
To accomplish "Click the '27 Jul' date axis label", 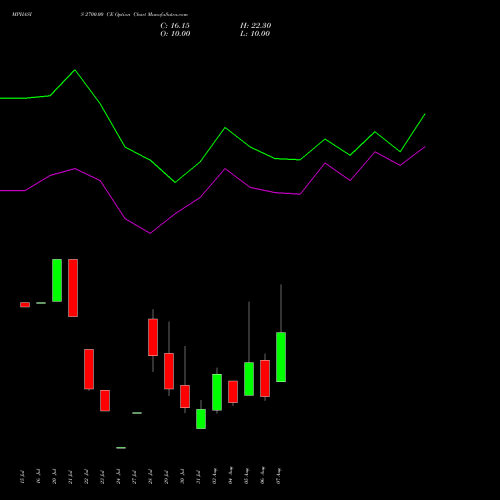I will [x=134, y=477].
